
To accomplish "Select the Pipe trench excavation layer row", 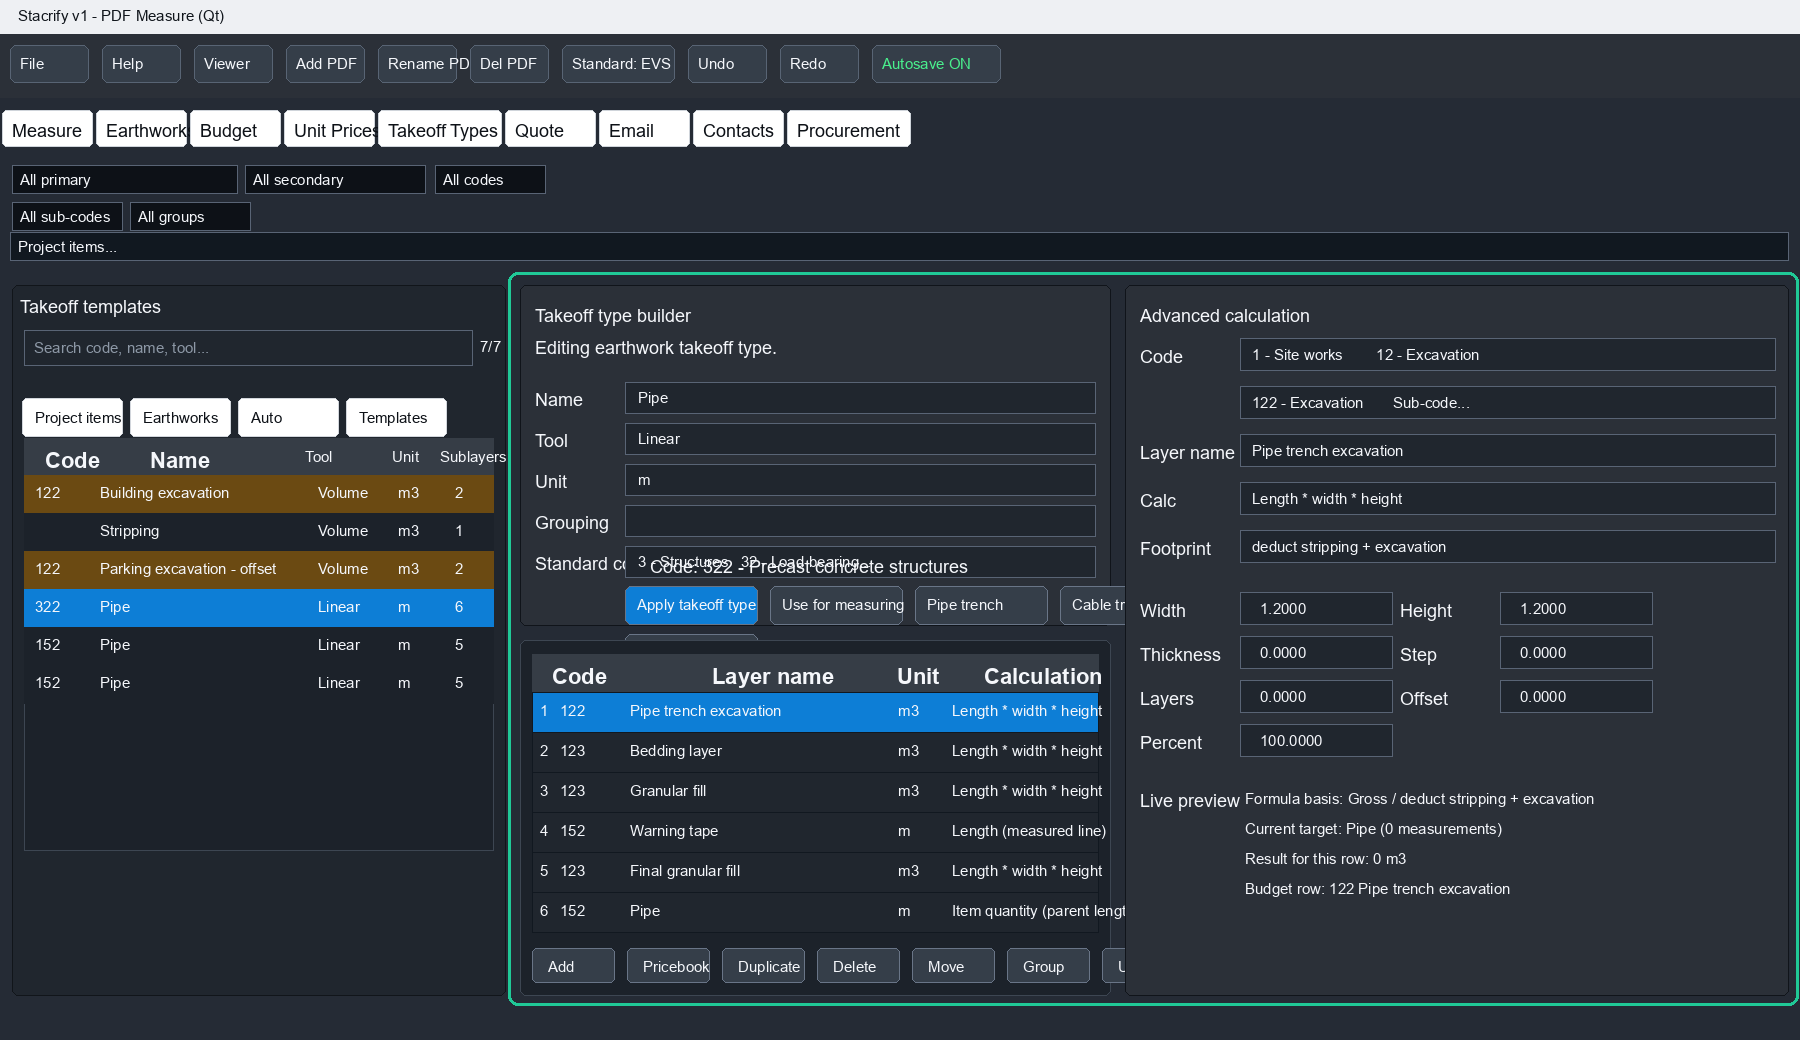I will click(x=816, y=712).
